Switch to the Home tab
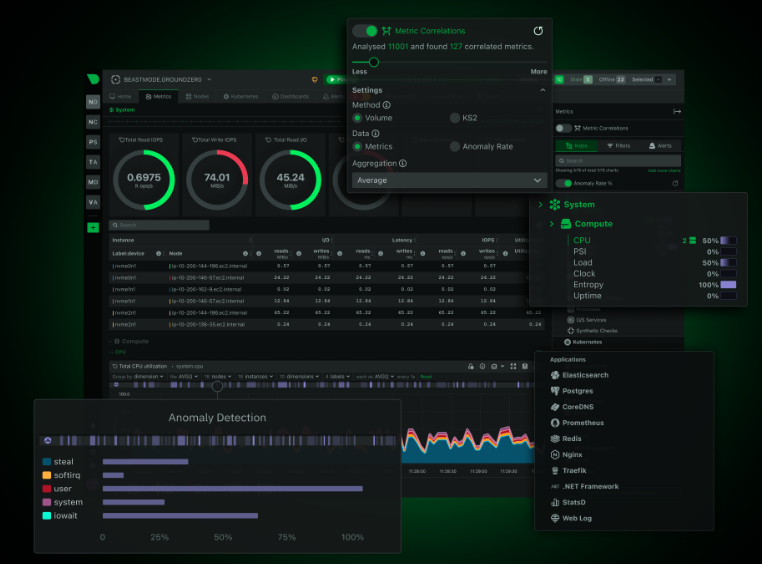The width and height of the screenshot is (762, 564). (x=121, y=97)
